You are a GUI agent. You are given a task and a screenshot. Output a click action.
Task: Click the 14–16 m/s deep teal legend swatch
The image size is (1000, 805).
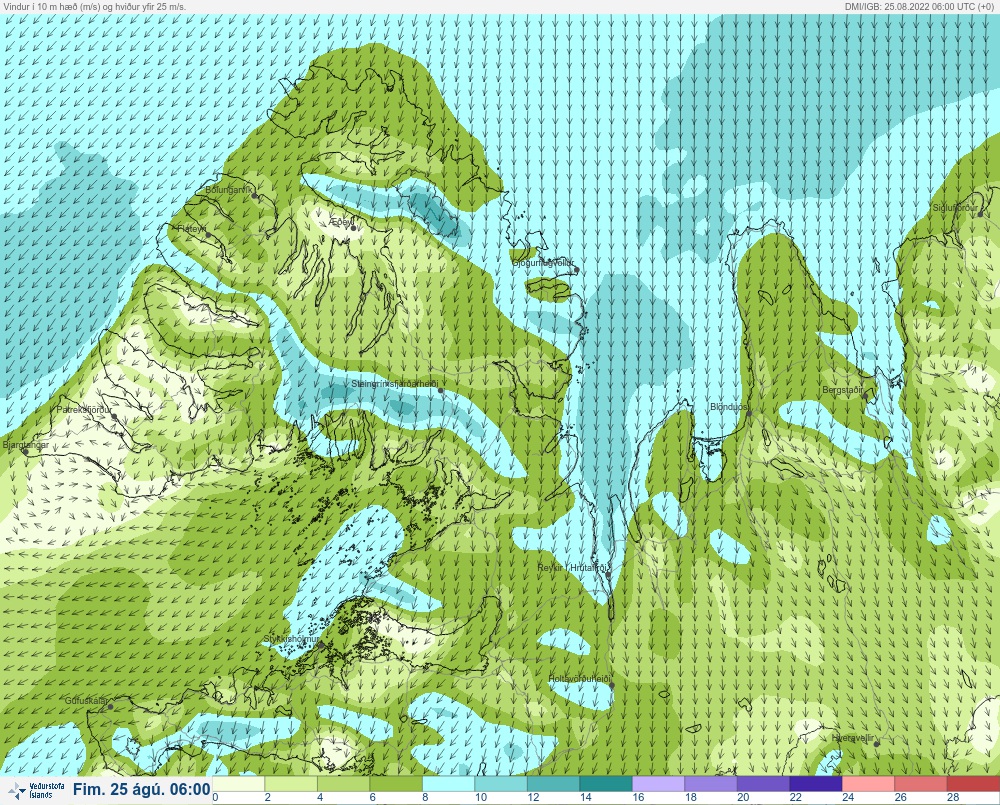[606, 783]
